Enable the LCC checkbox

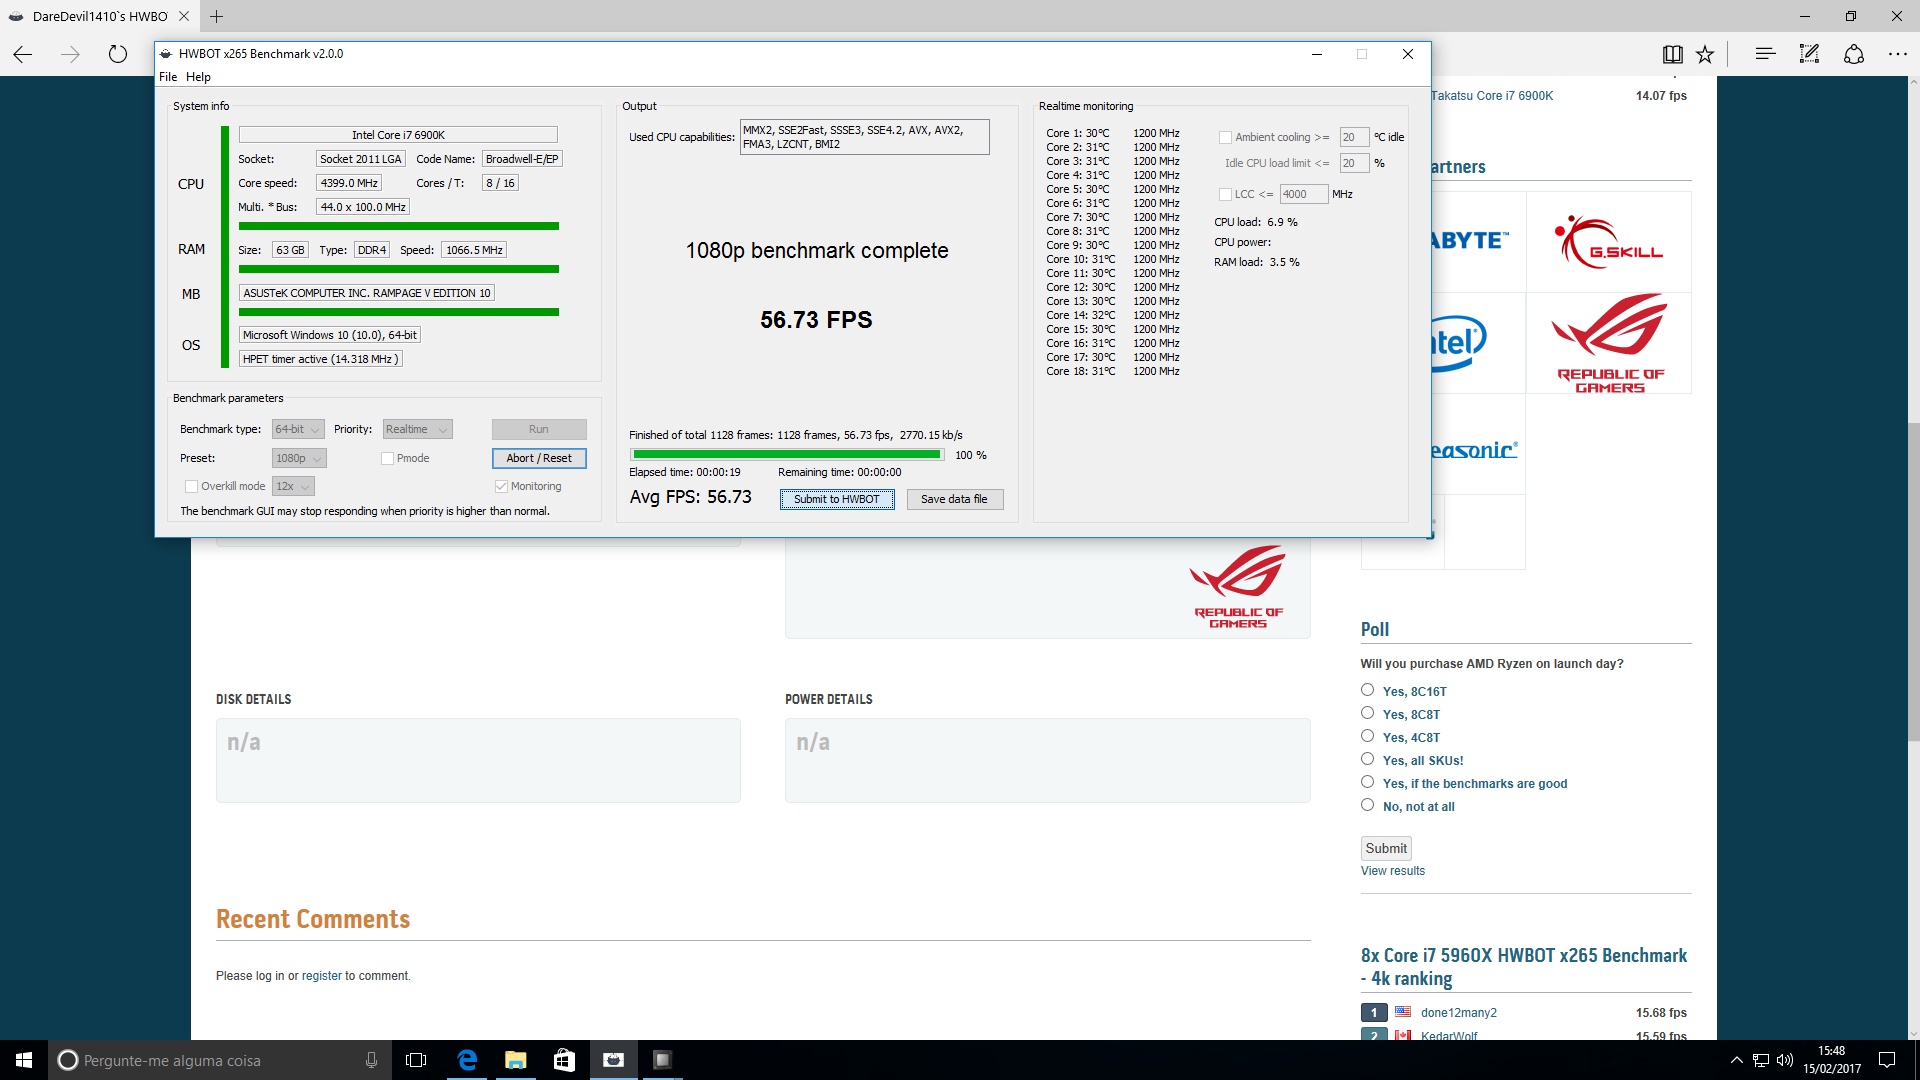pos(1225,194)
